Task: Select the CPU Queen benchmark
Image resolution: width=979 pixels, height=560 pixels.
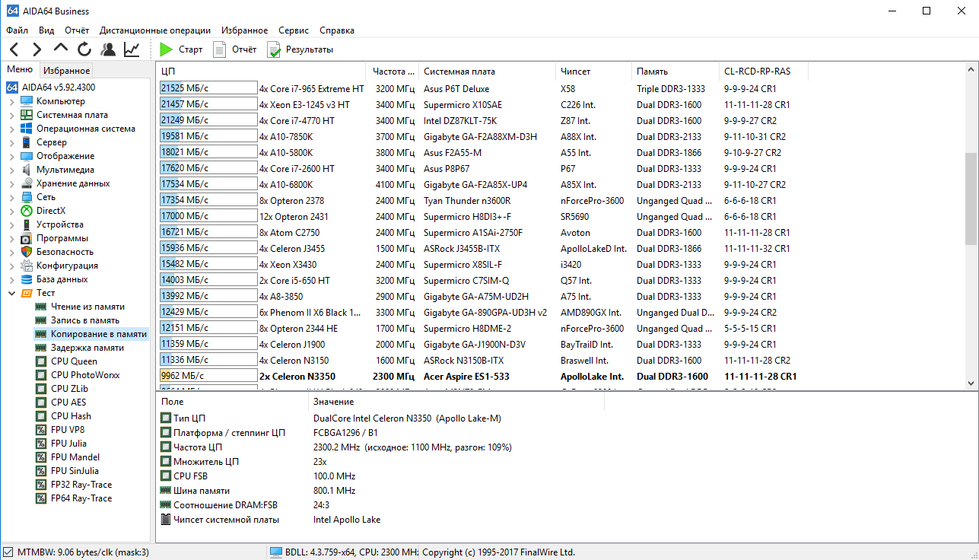Action: 74,361
